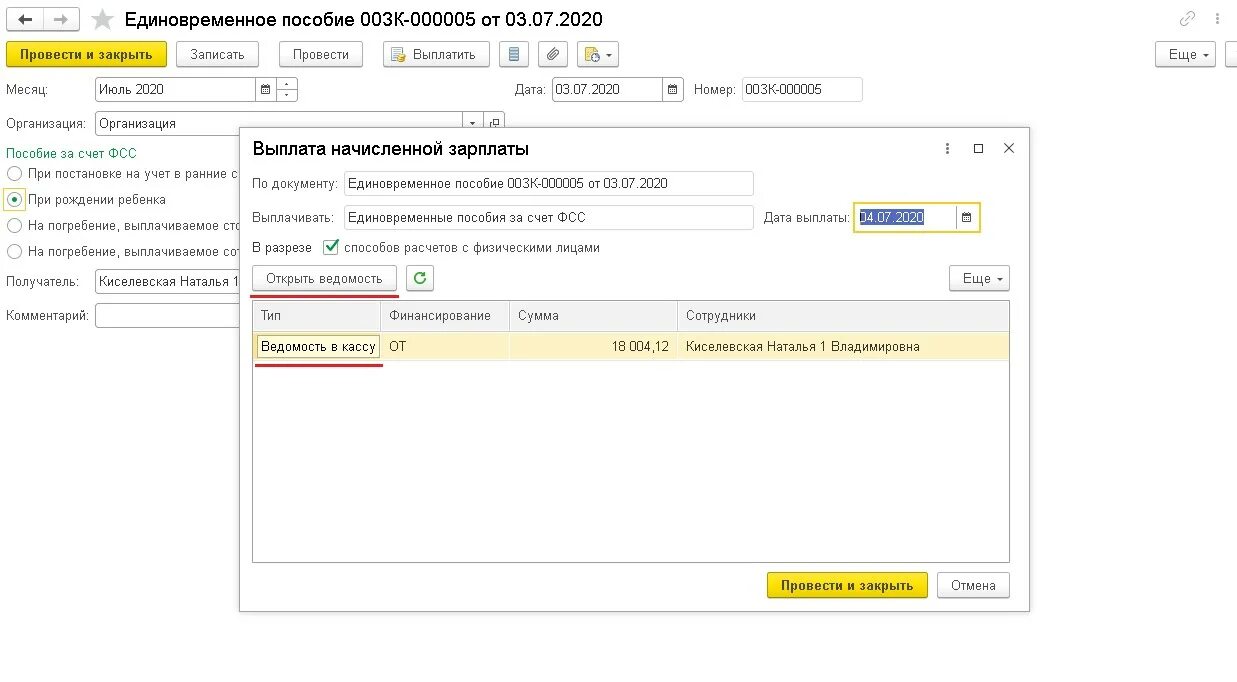Focus the main Дата field 03.07.2020

pyautogui.click(x=607, y=89)
